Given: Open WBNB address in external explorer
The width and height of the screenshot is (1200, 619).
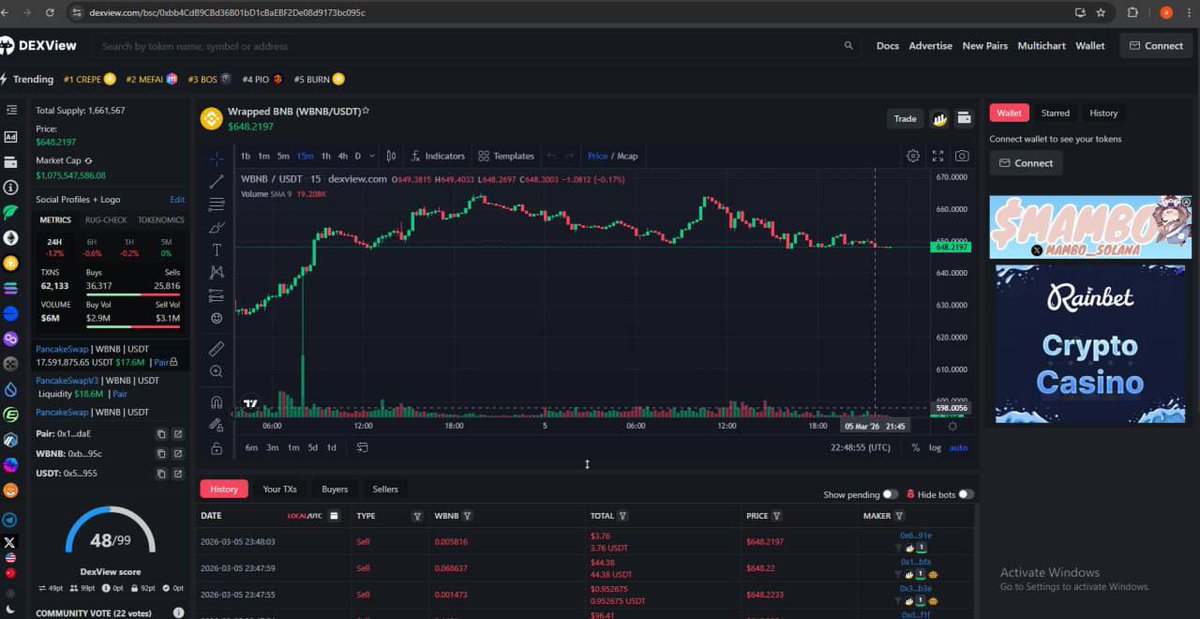Looking at the screenshot, I should 178,453.
